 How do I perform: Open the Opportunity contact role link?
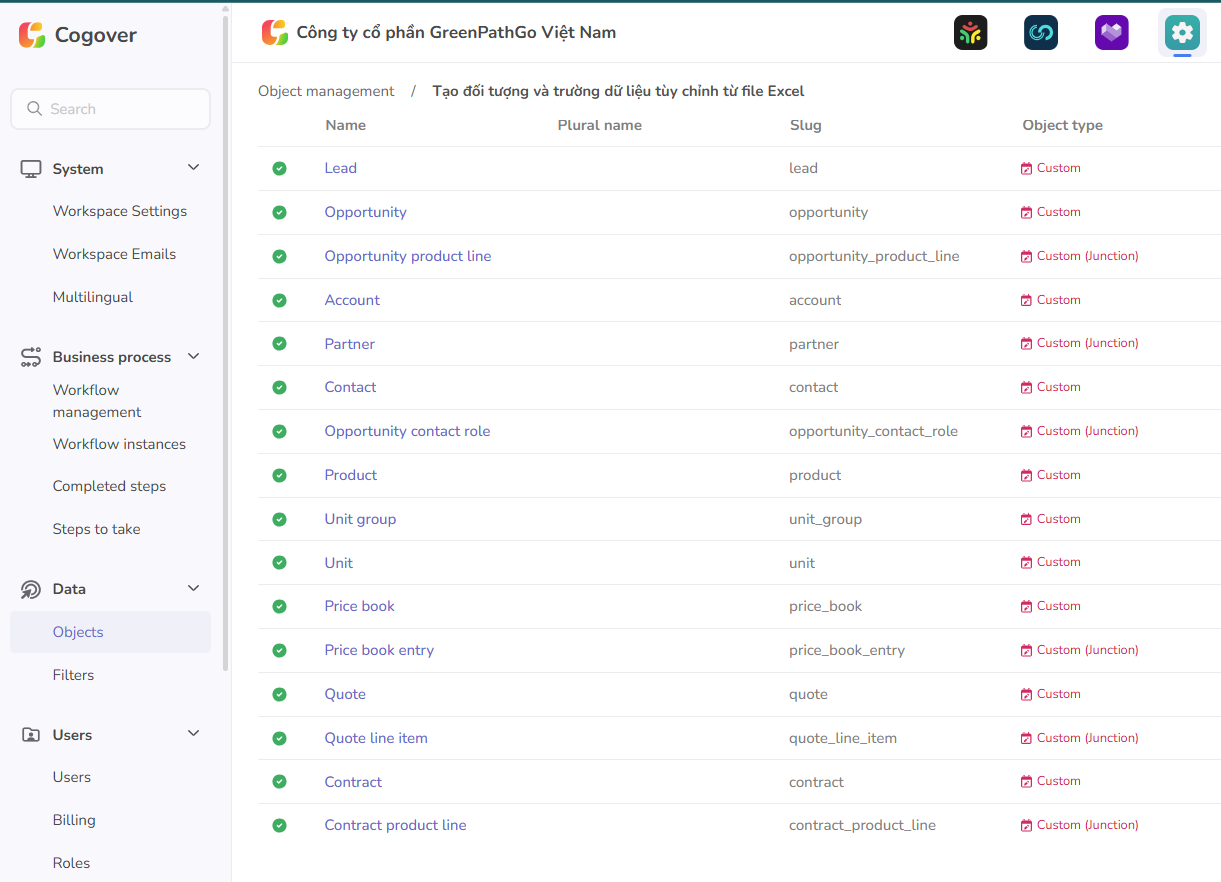[407, 431]
